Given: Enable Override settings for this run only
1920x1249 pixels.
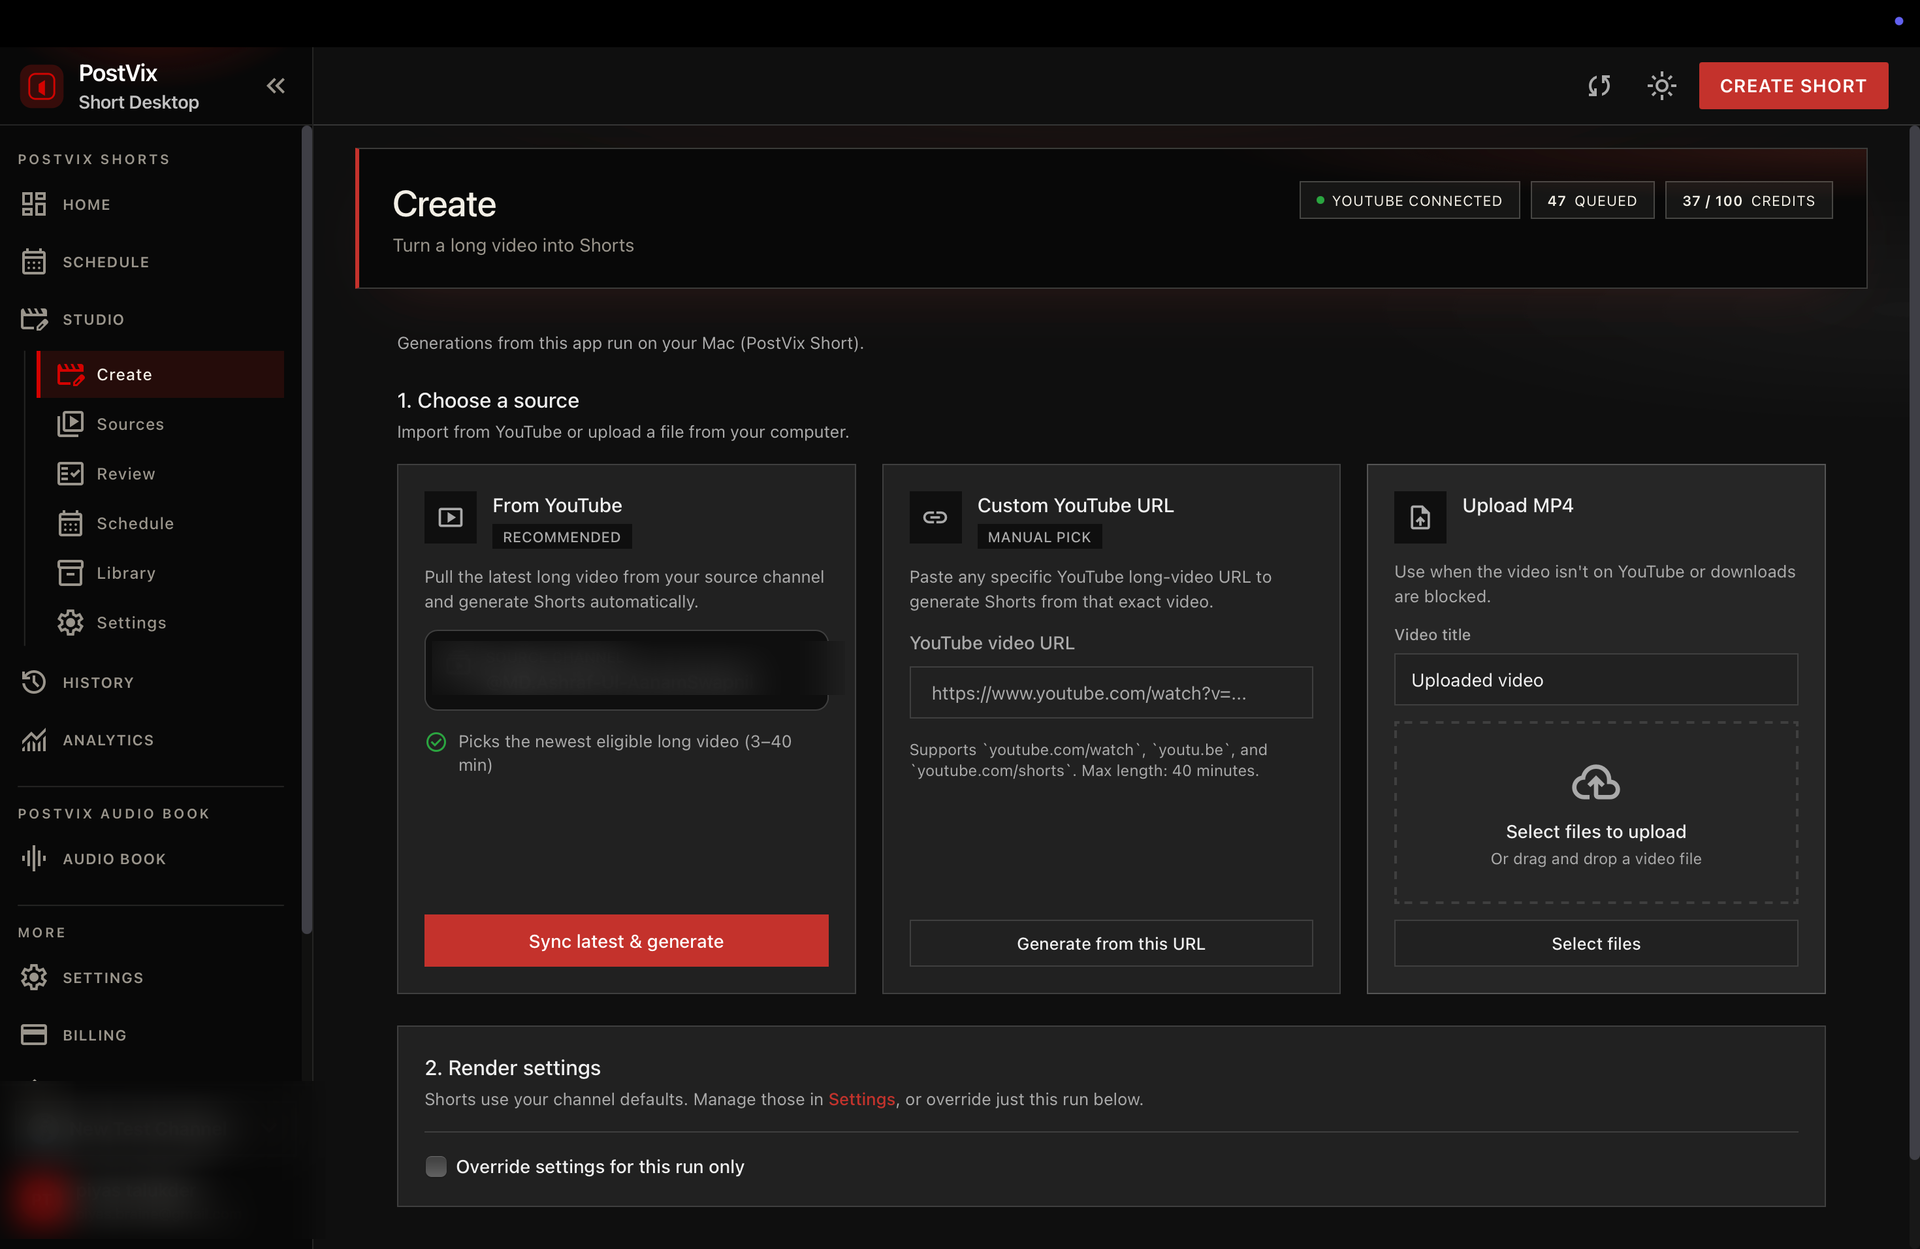Looking at the screenshot, I should [436, 1166].
